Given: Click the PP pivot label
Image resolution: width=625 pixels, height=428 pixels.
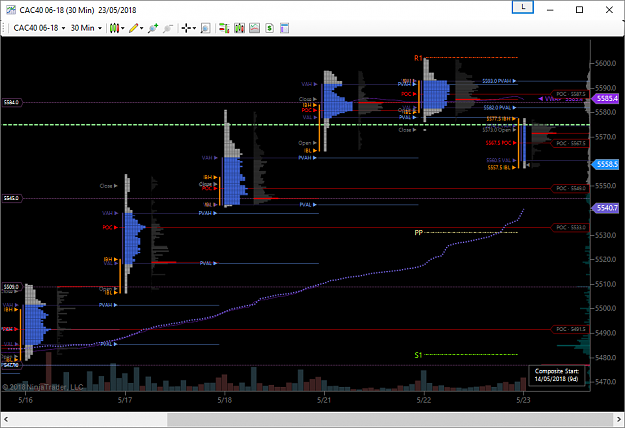Looking at the screenshot, I should tap(418, 232).
